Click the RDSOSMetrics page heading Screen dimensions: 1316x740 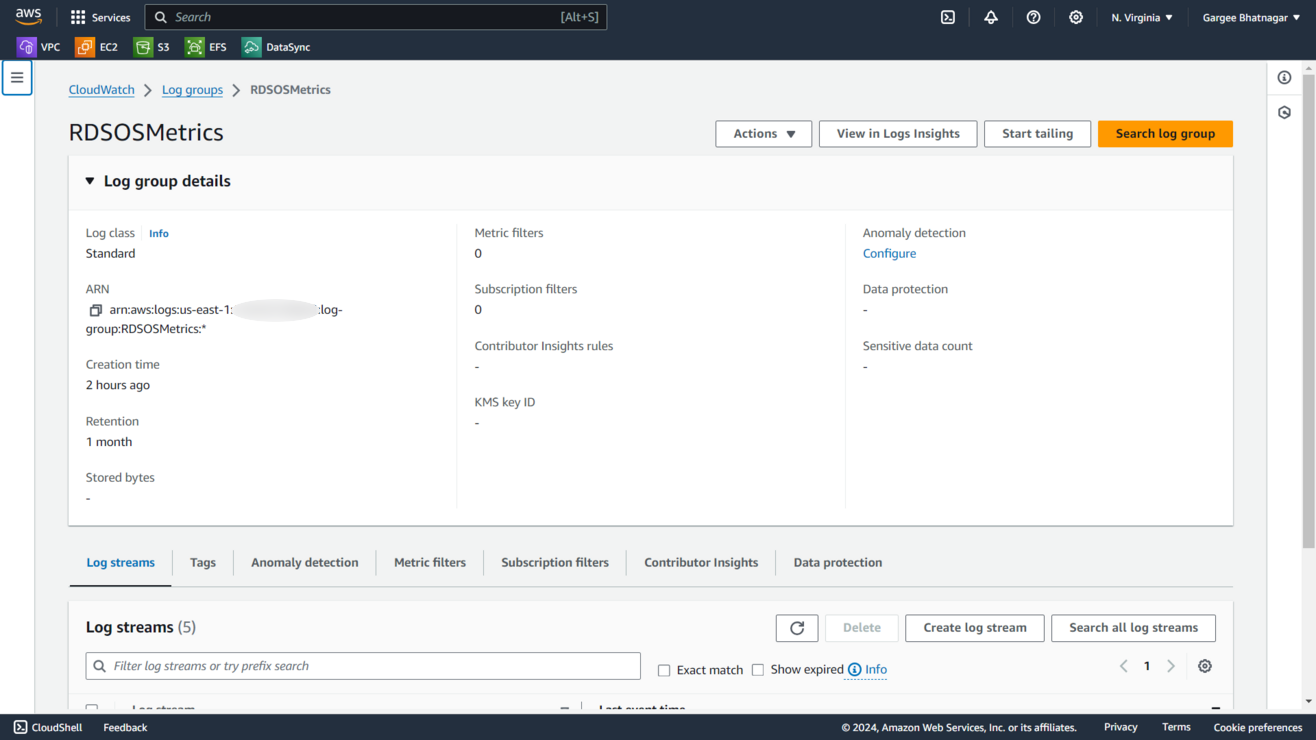point(146,133)
